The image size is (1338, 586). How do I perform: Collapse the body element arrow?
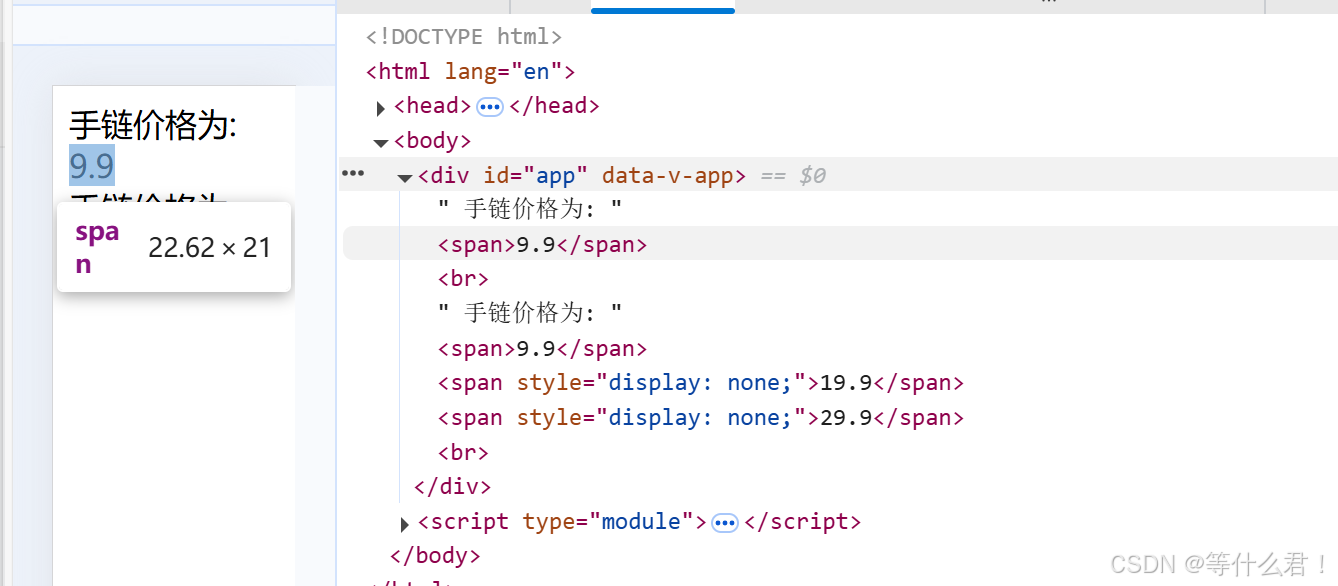(381, 142)
